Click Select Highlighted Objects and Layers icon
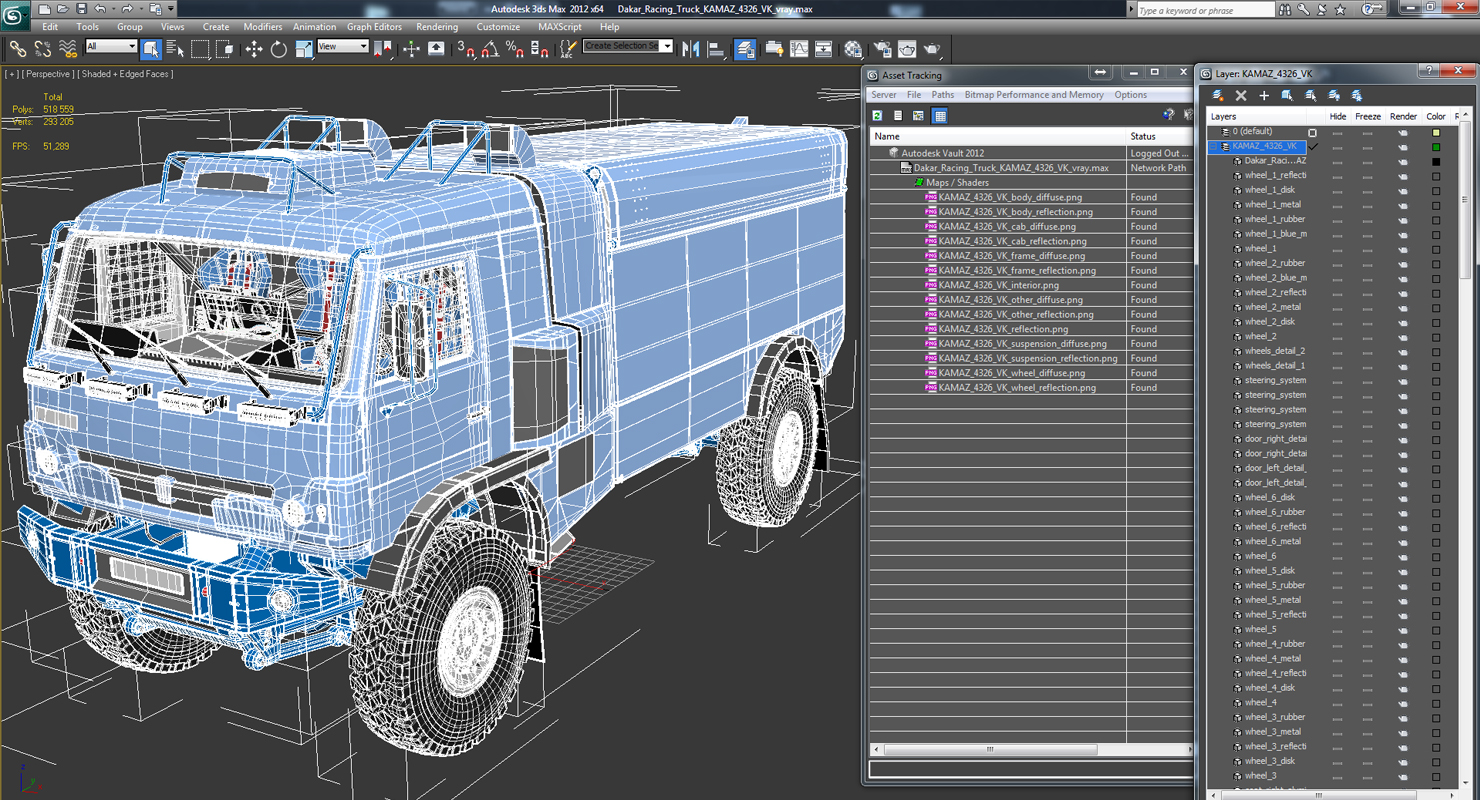The width and height of the screenshot is (1480, 800). [x=1287, y=95]
